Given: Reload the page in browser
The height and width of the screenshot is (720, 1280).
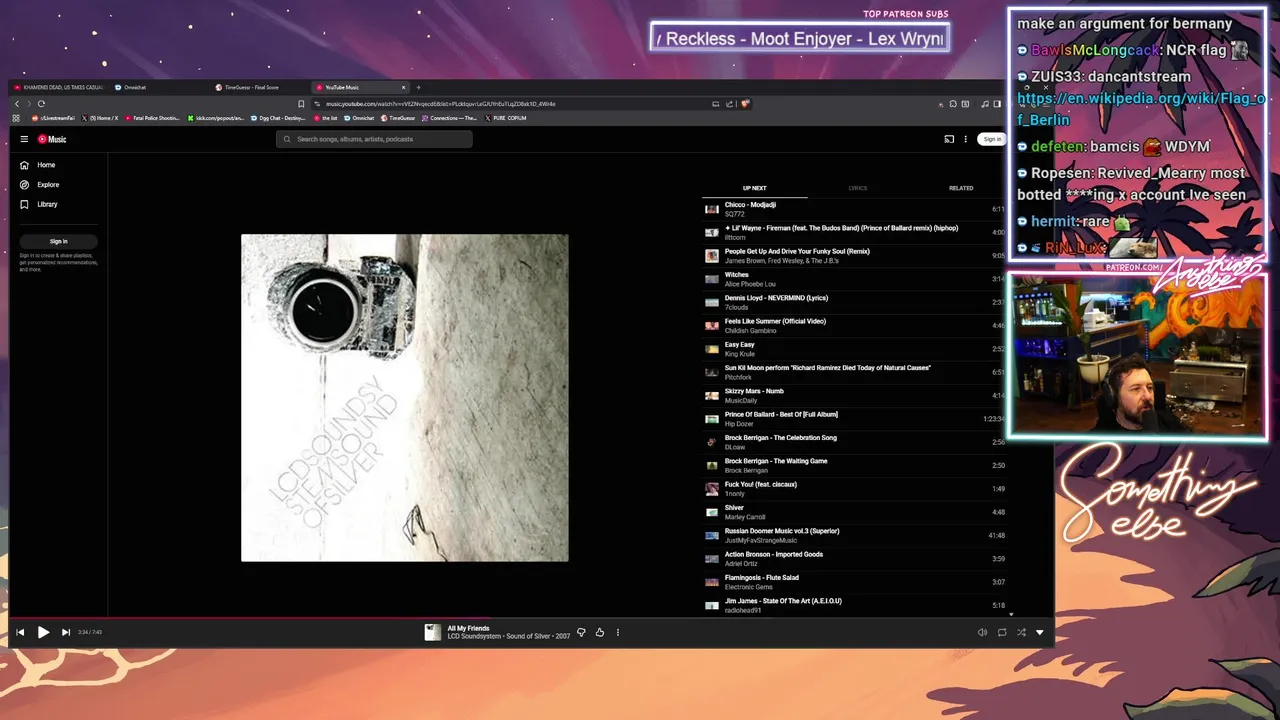Looking at the screenshot, I should tap(41, 104).
